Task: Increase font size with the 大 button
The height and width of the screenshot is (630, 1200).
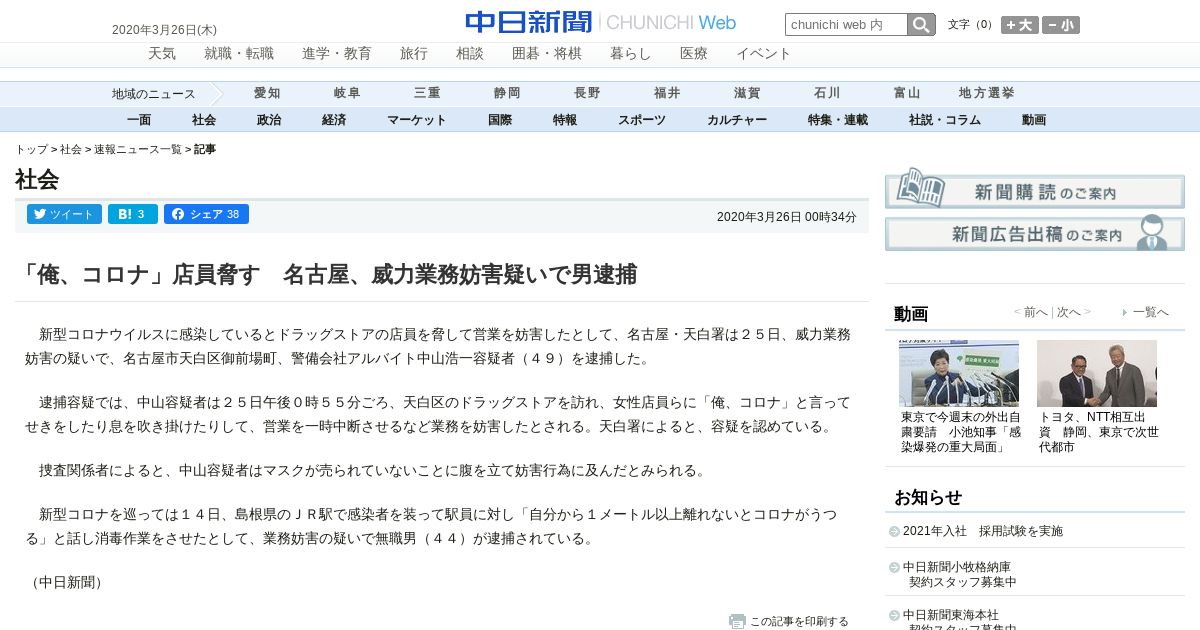Action: [1020, 25]
